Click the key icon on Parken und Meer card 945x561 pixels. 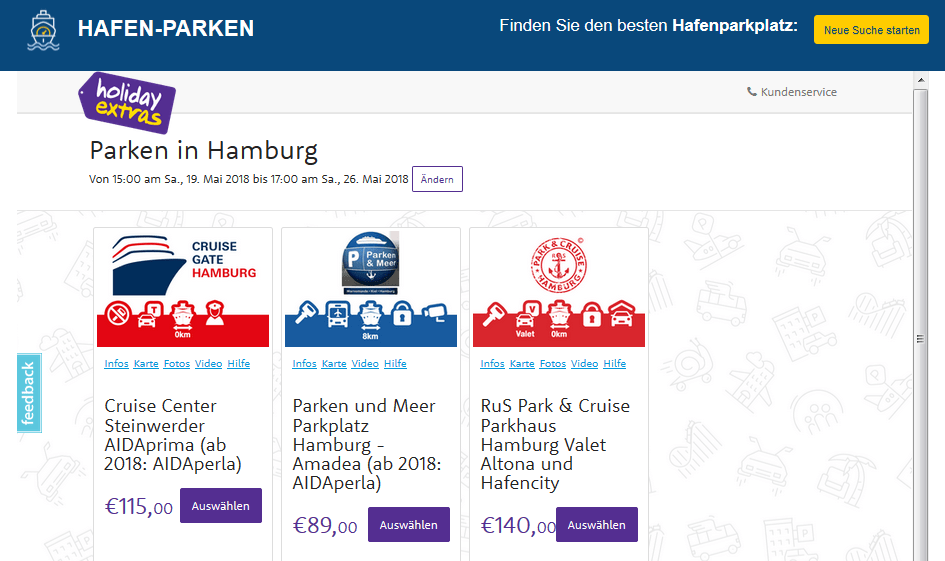coord(306,313)
